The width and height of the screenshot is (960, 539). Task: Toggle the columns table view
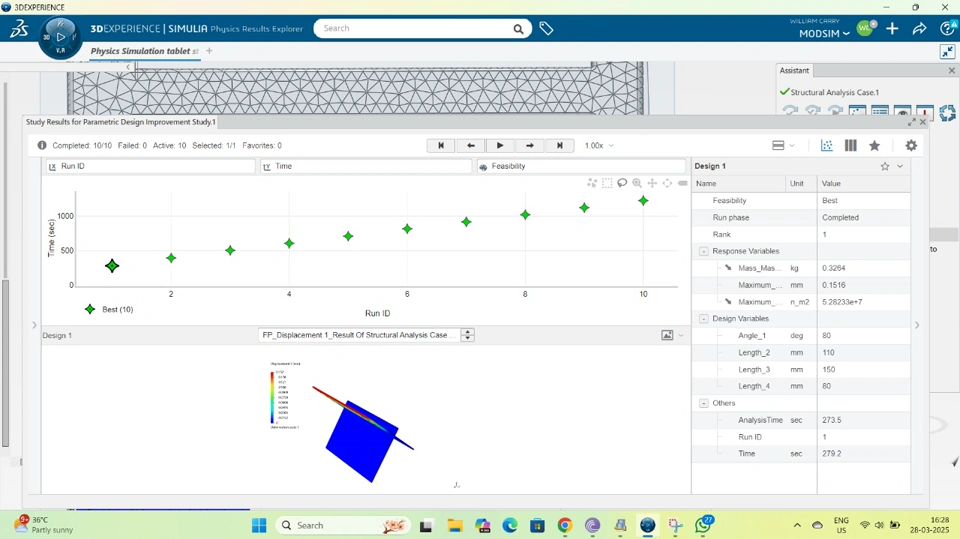pos(850,145)
